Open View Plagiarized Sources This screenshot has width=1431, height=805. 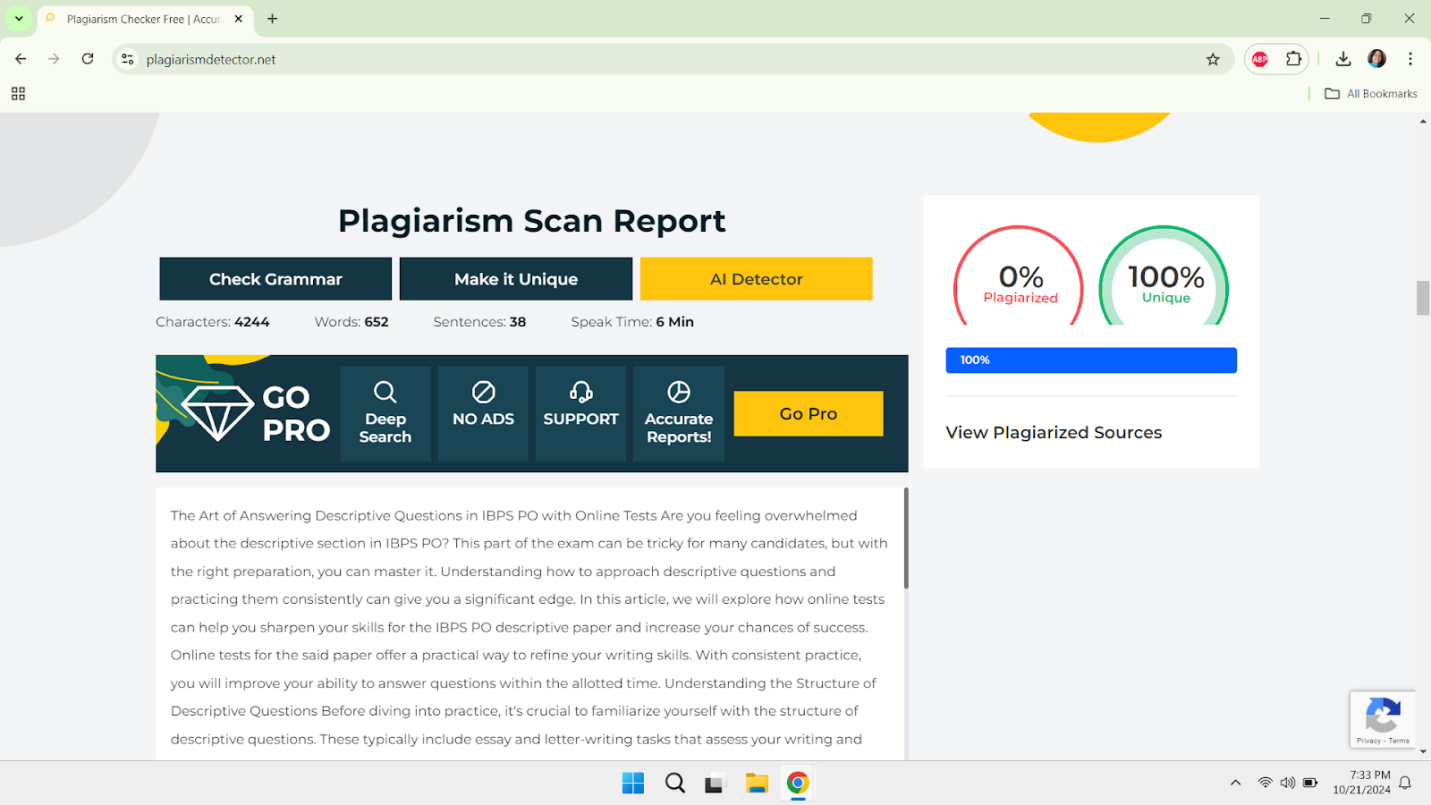pyautogui.click(x=1053, y=433)
